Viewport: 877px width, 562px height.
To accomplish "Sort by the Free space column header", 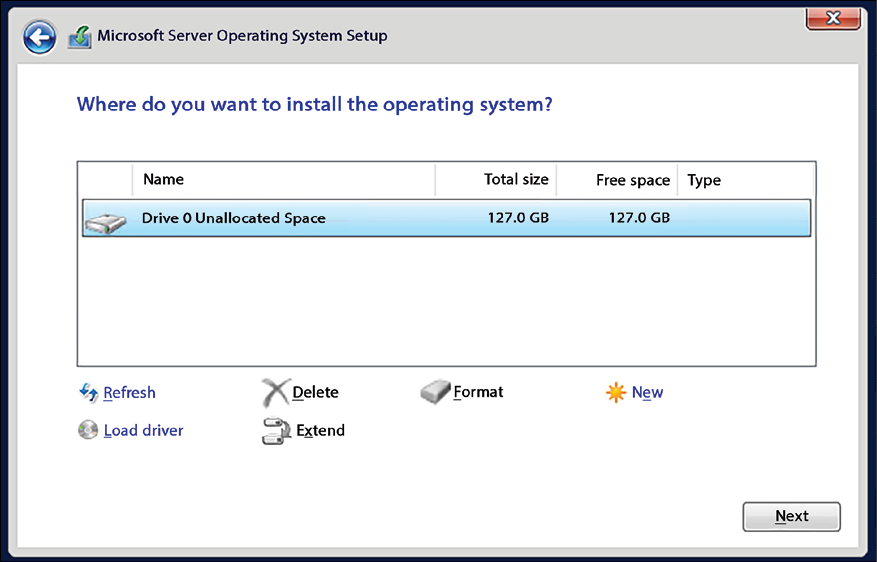I will [x=617, y=180].
